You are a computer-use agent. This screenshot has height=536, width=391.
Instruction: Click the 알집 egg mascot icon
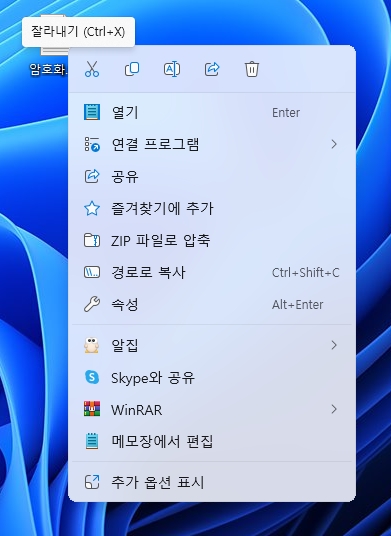(92, 345)
